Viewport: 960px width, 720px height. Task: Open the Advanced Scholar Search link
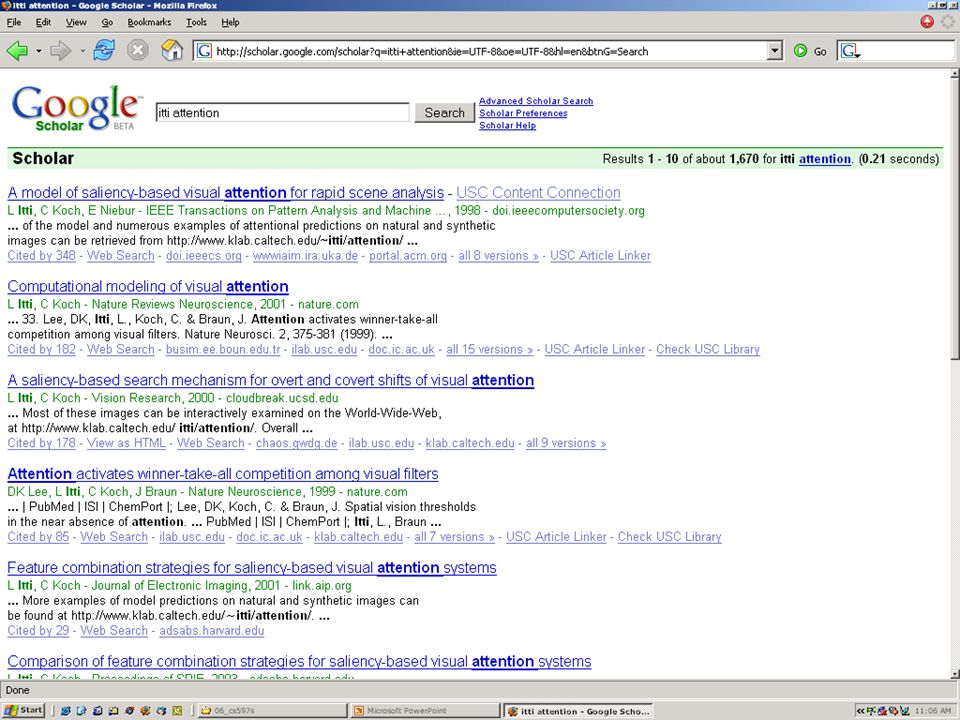(536, 101)
